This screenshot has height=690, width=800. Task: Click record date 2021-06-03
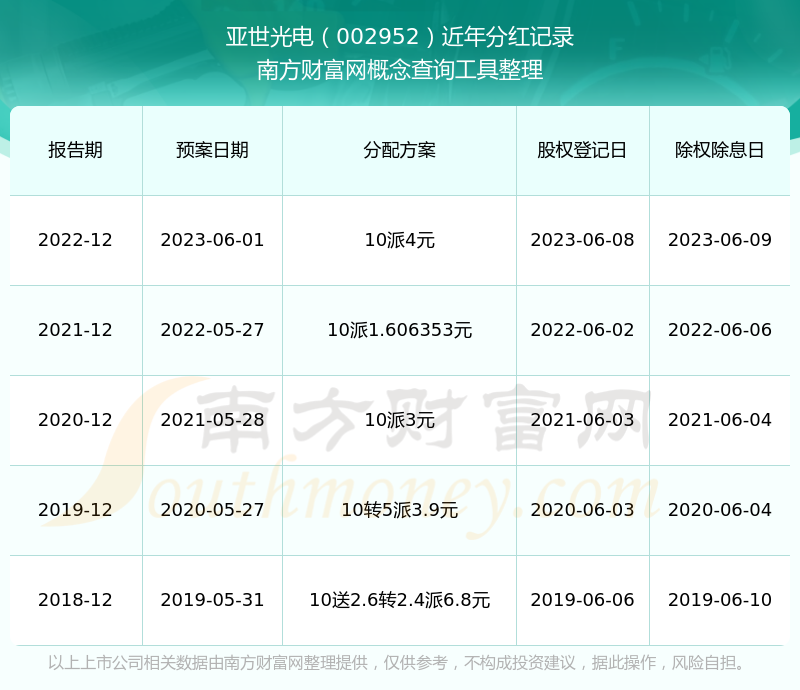click(582, 420)
